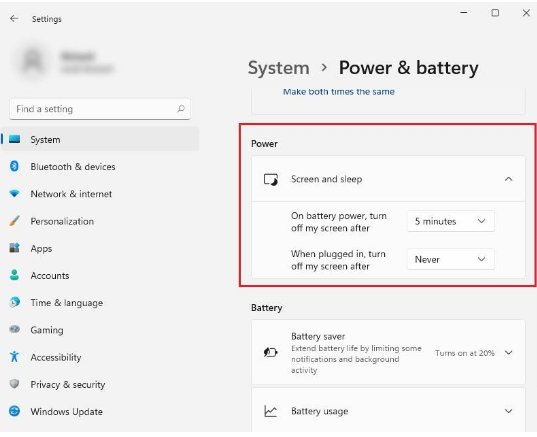537x437 pixels.
Task: Click the search magnifier icon
Action: pos(181,109)
